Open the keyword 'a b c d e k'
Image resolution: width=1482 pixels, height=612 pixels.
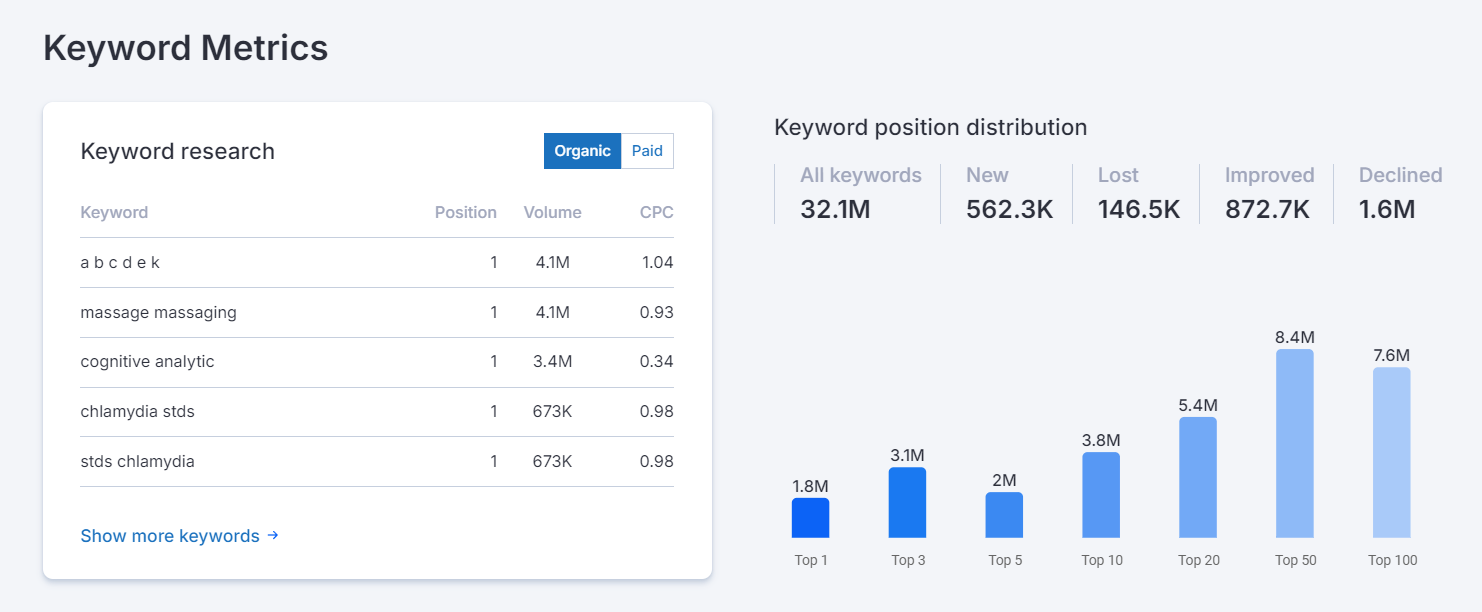click(120, 262)
